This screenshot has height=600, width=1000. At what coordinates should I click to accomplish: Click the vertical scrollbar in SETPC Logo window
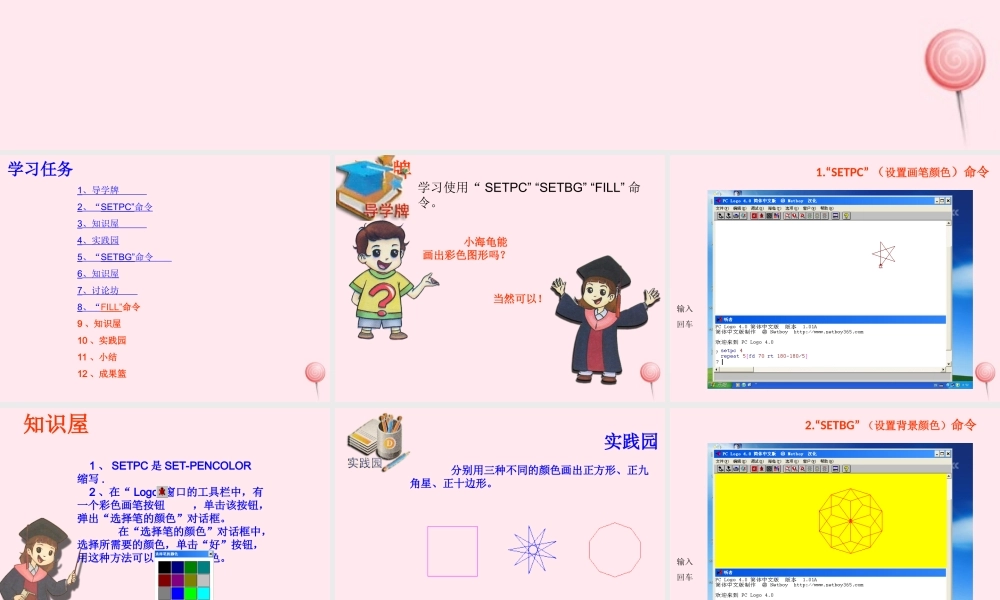pyautogui.click(x=948, y=293)
